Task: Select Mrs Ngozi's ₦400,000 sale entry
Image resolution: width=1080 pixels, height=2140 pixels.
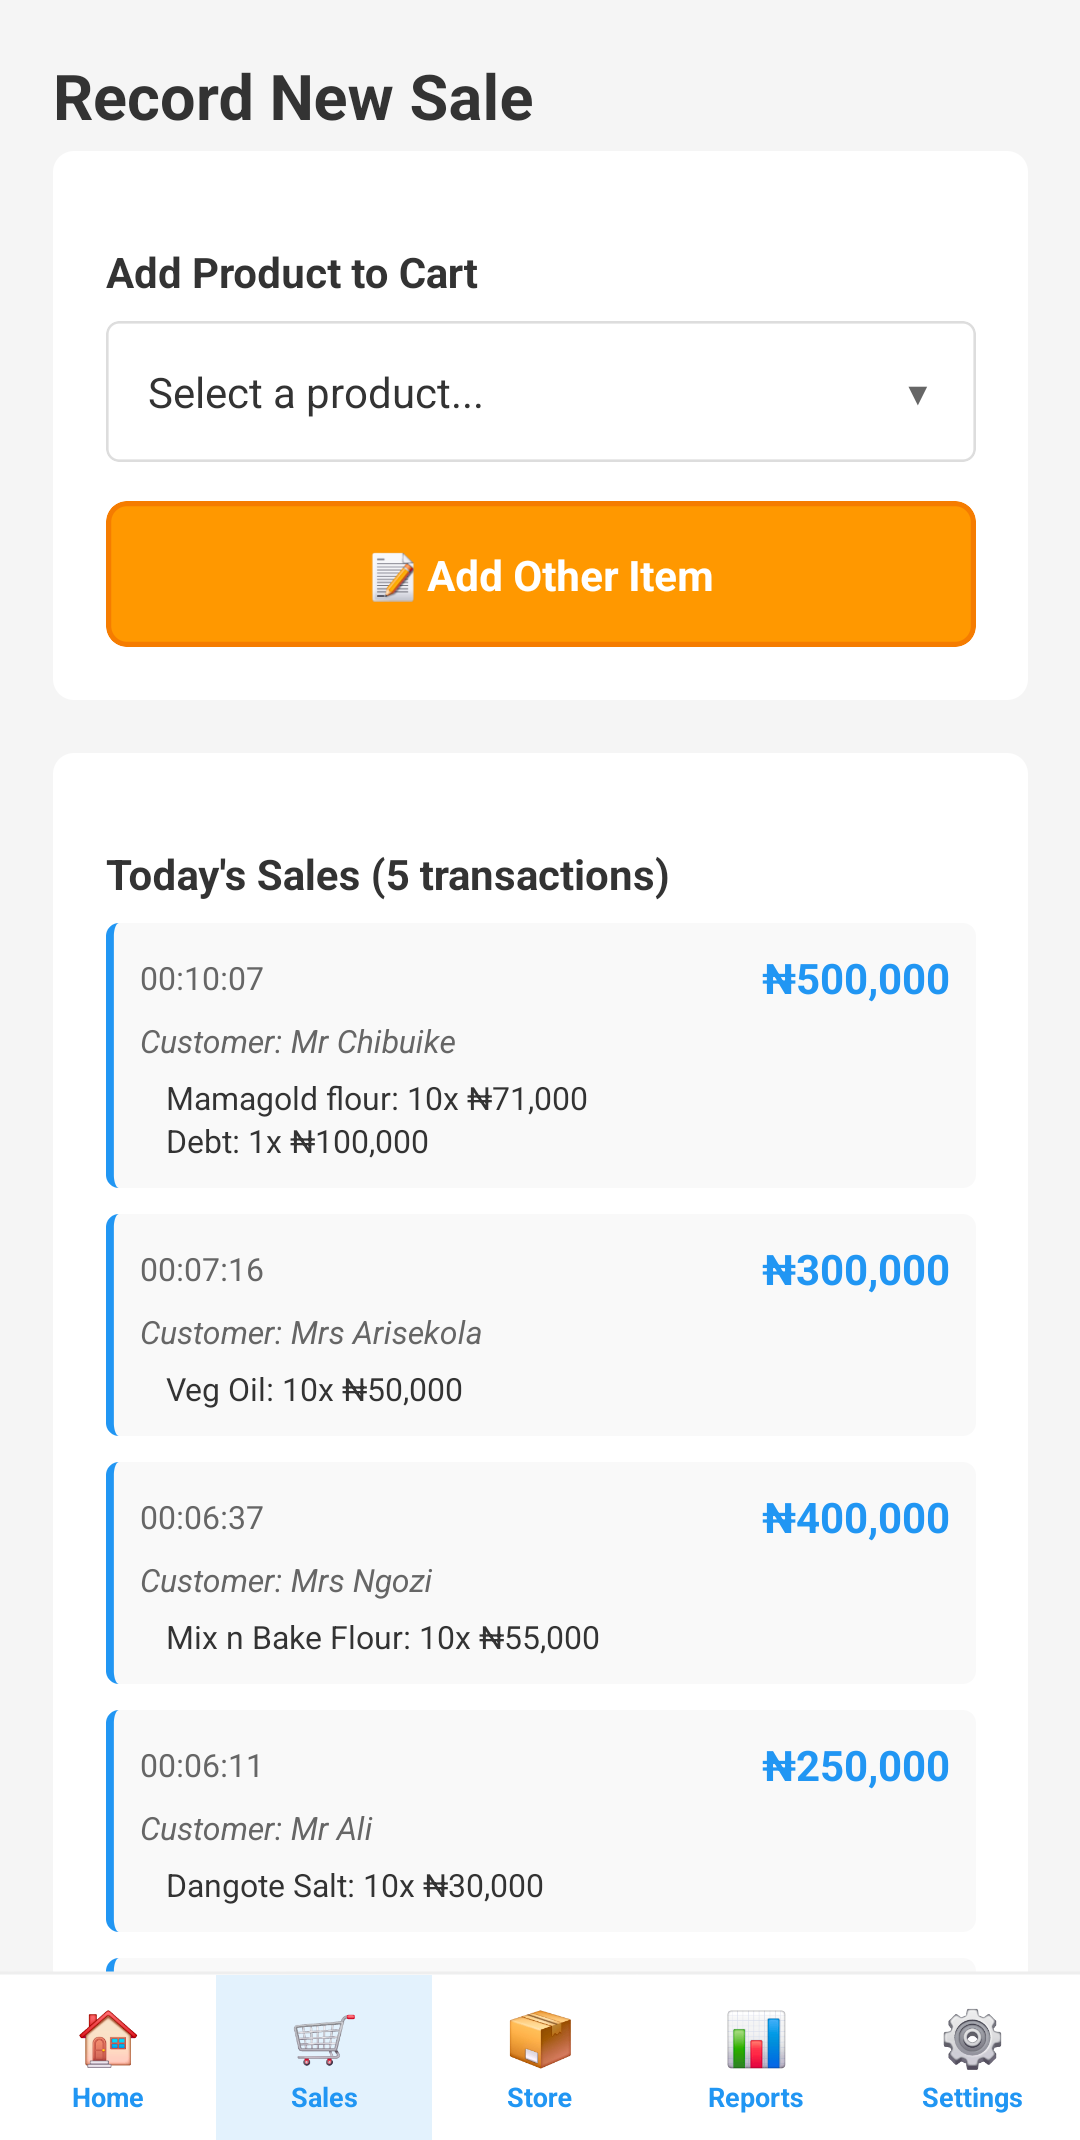Action: point(540,1573)
